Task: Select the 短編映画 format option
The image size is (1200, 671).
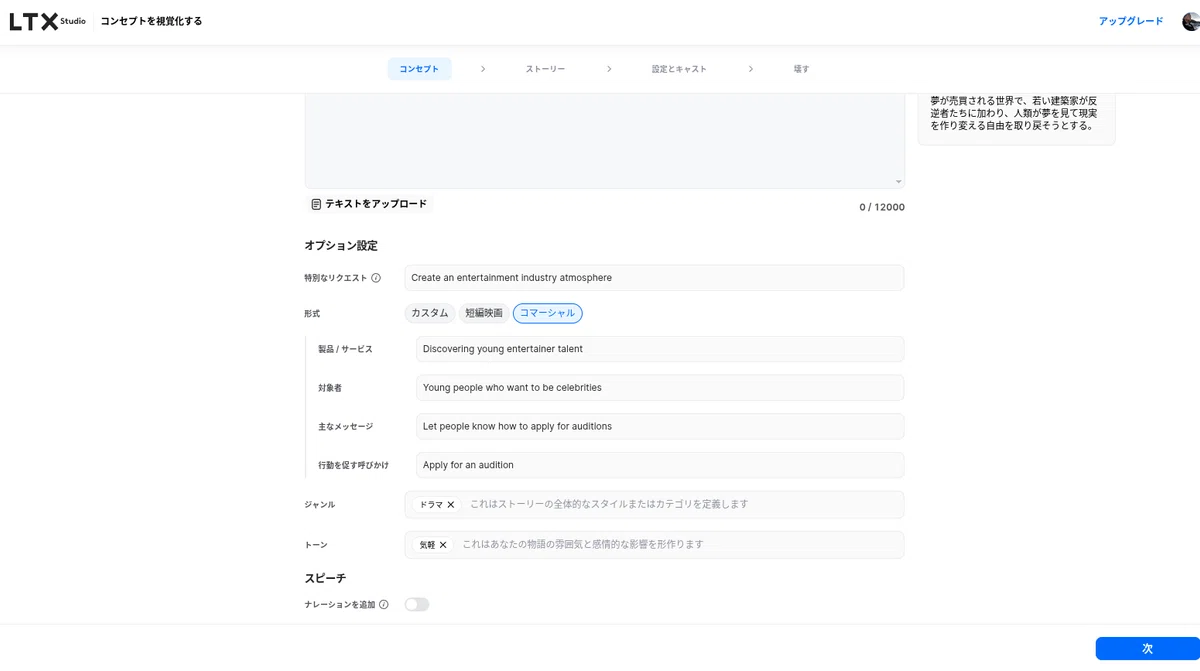Action: pos(484,313)
